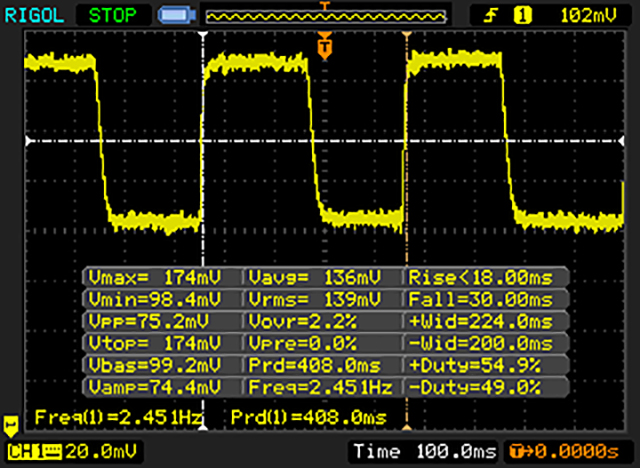This screenshot has width=640, height=468.
Task: Click the Freq=2.451Hz table measurement
Action: [x=320, y=386]
